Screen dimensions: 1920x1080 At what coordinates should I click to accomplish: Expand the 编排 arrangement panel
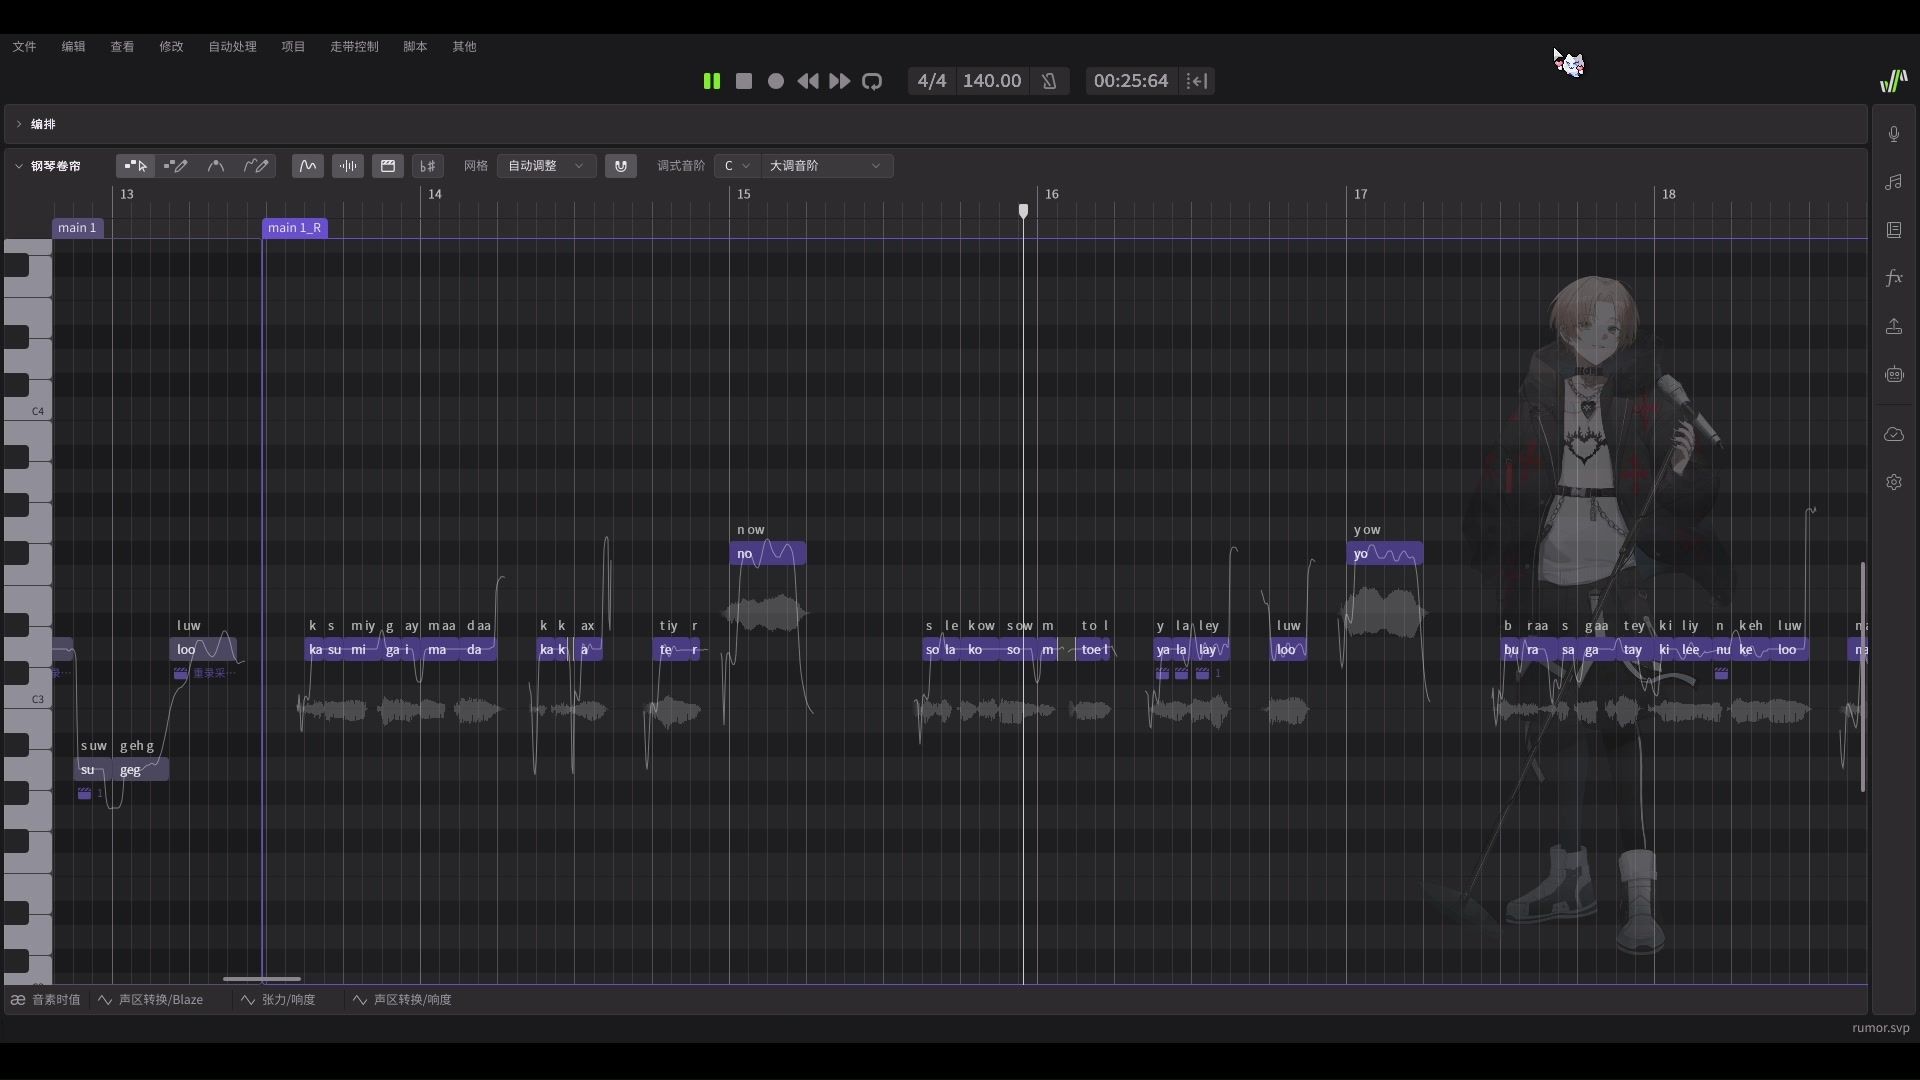click(x=19, y=124)
